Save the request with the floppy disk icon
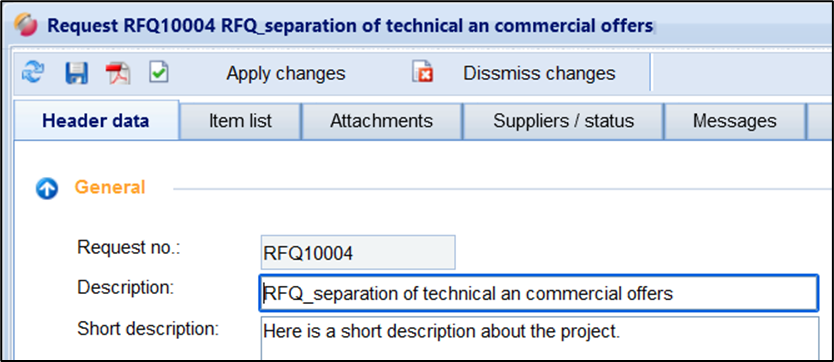The width and height of the screenshot is (834, 362). pos(77,73)
